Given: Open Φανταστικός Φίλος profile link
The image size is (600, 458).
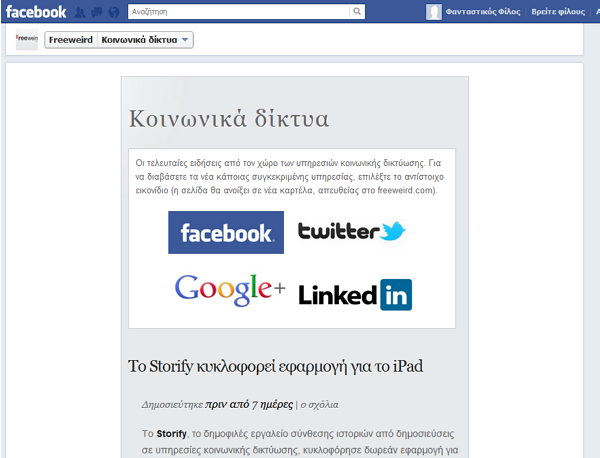Looking at the screenshot, I should click(x=483, y=12).
